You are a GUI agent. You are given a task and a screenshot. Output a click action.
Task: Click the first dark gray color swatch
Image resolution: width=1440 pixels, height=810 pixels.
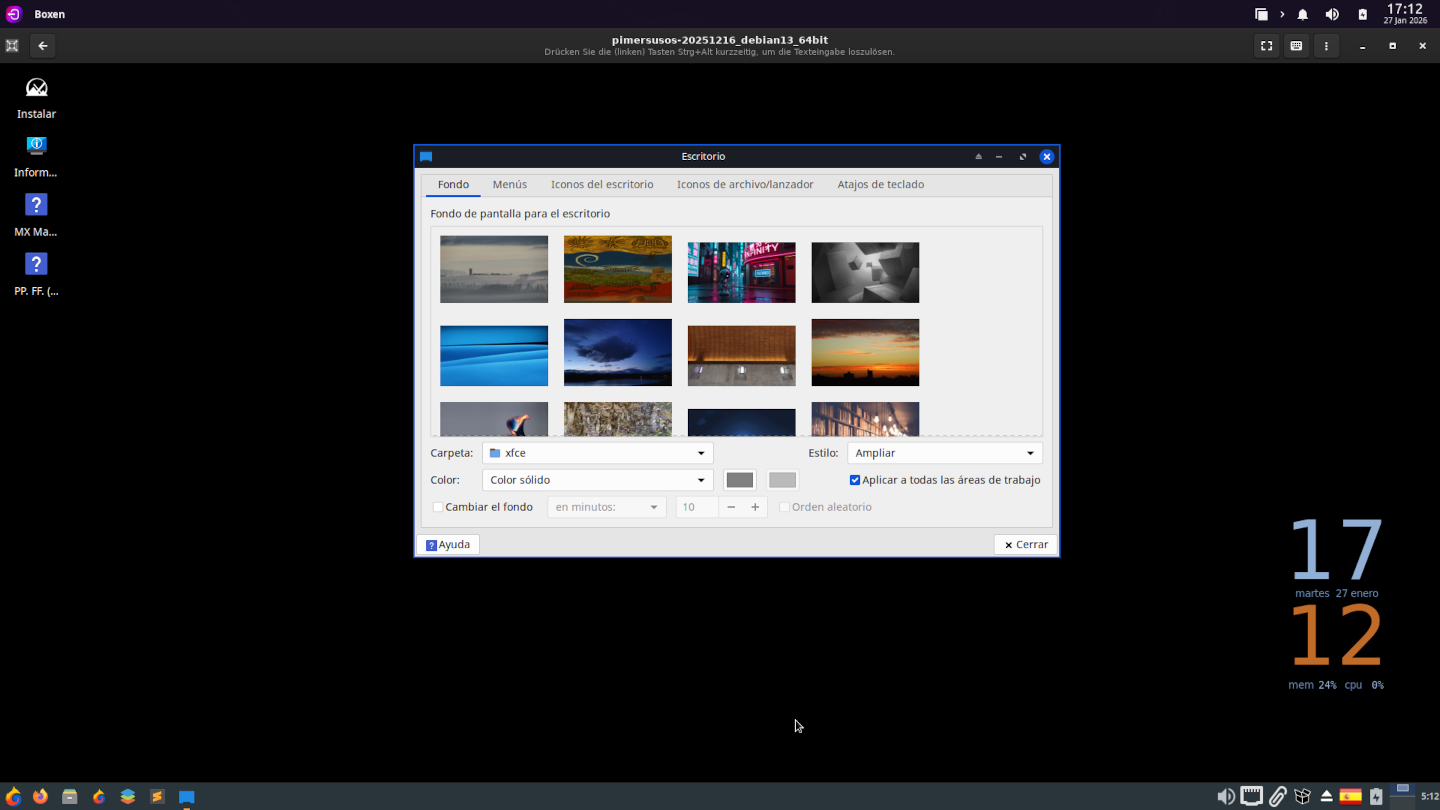[x=740, y=480]
